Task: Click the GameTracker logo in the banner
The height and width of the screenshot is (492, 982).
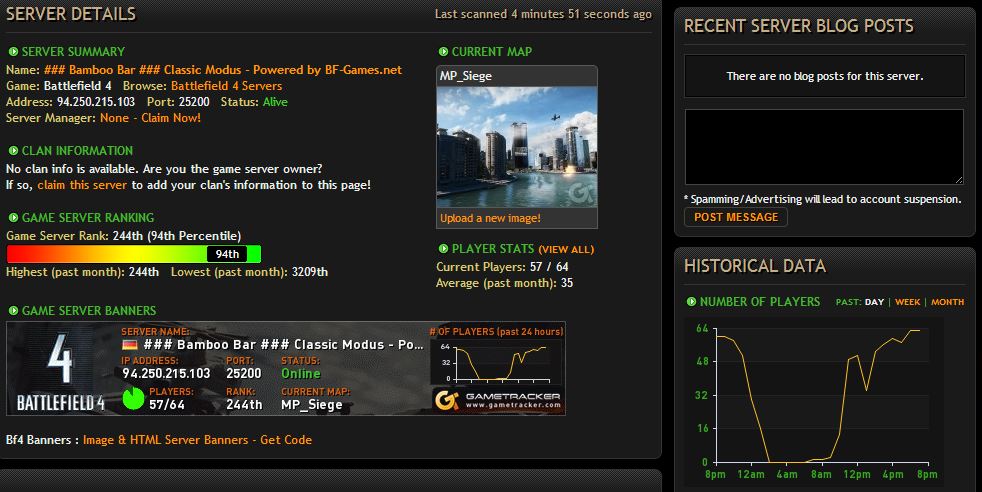Action: [498, 400]
